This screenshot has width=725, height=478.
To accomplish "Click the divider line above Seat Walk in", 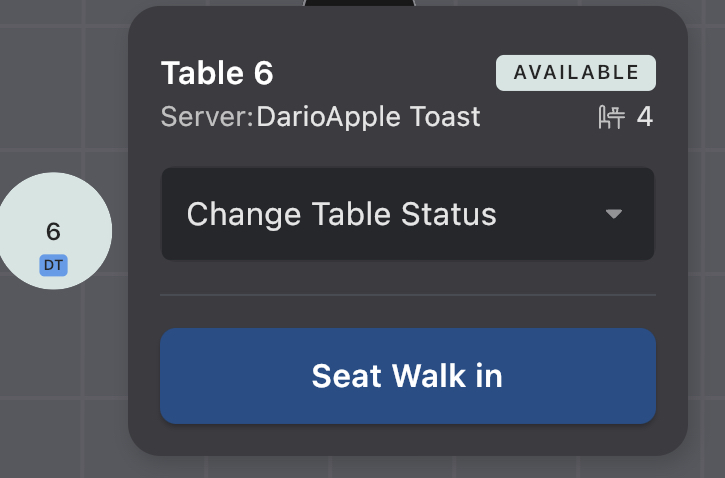I will click(407, 295).
